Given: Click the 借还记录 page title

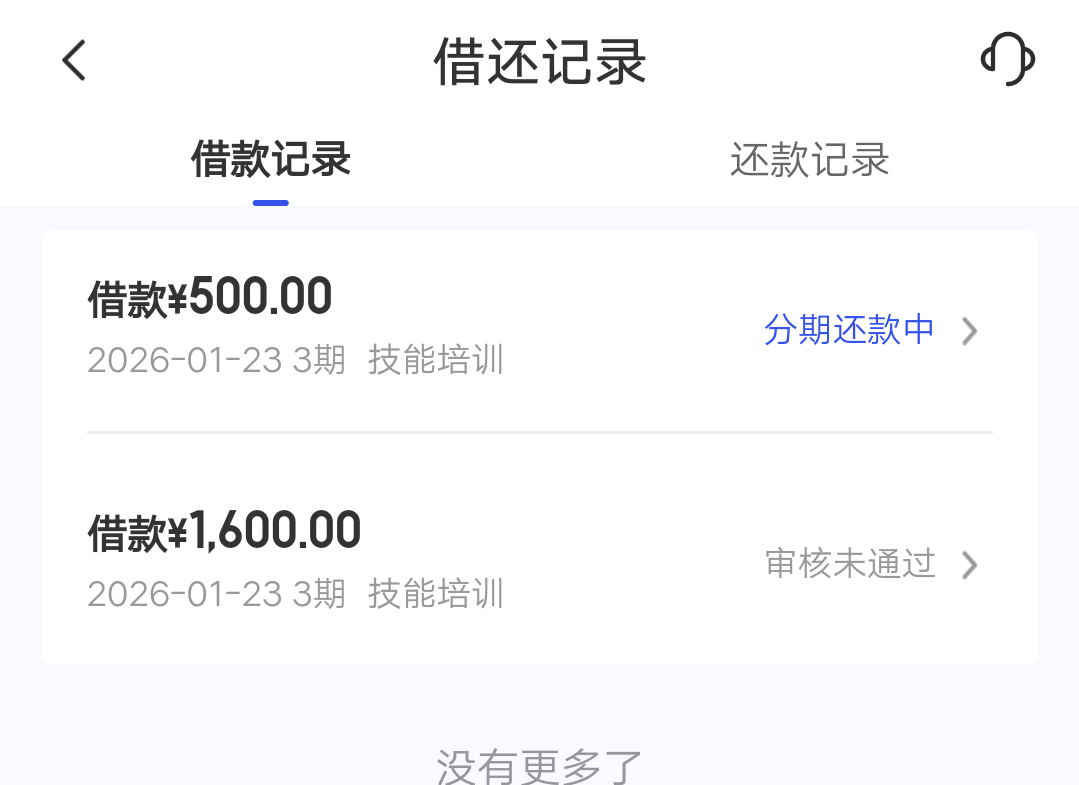Looking at the screenshot, I should tap(540, 62).
